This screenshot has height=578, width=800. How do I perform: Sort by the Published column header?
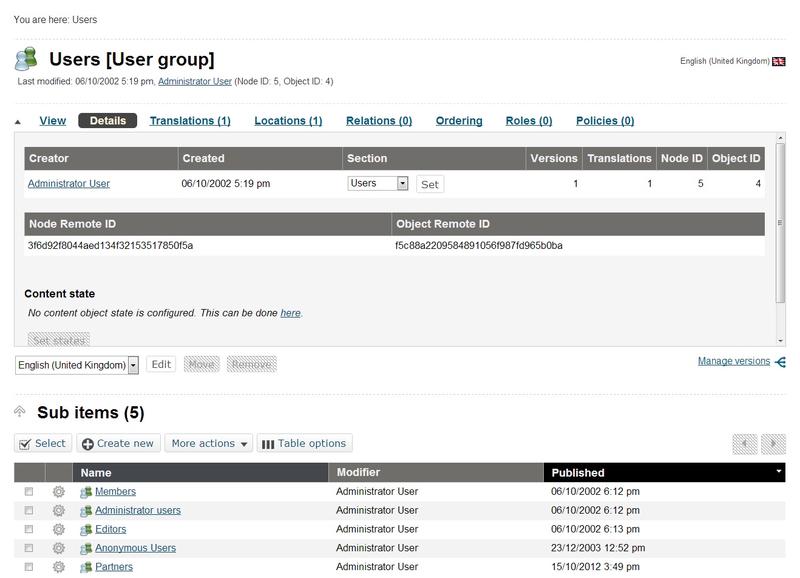[x=664, y=472]
